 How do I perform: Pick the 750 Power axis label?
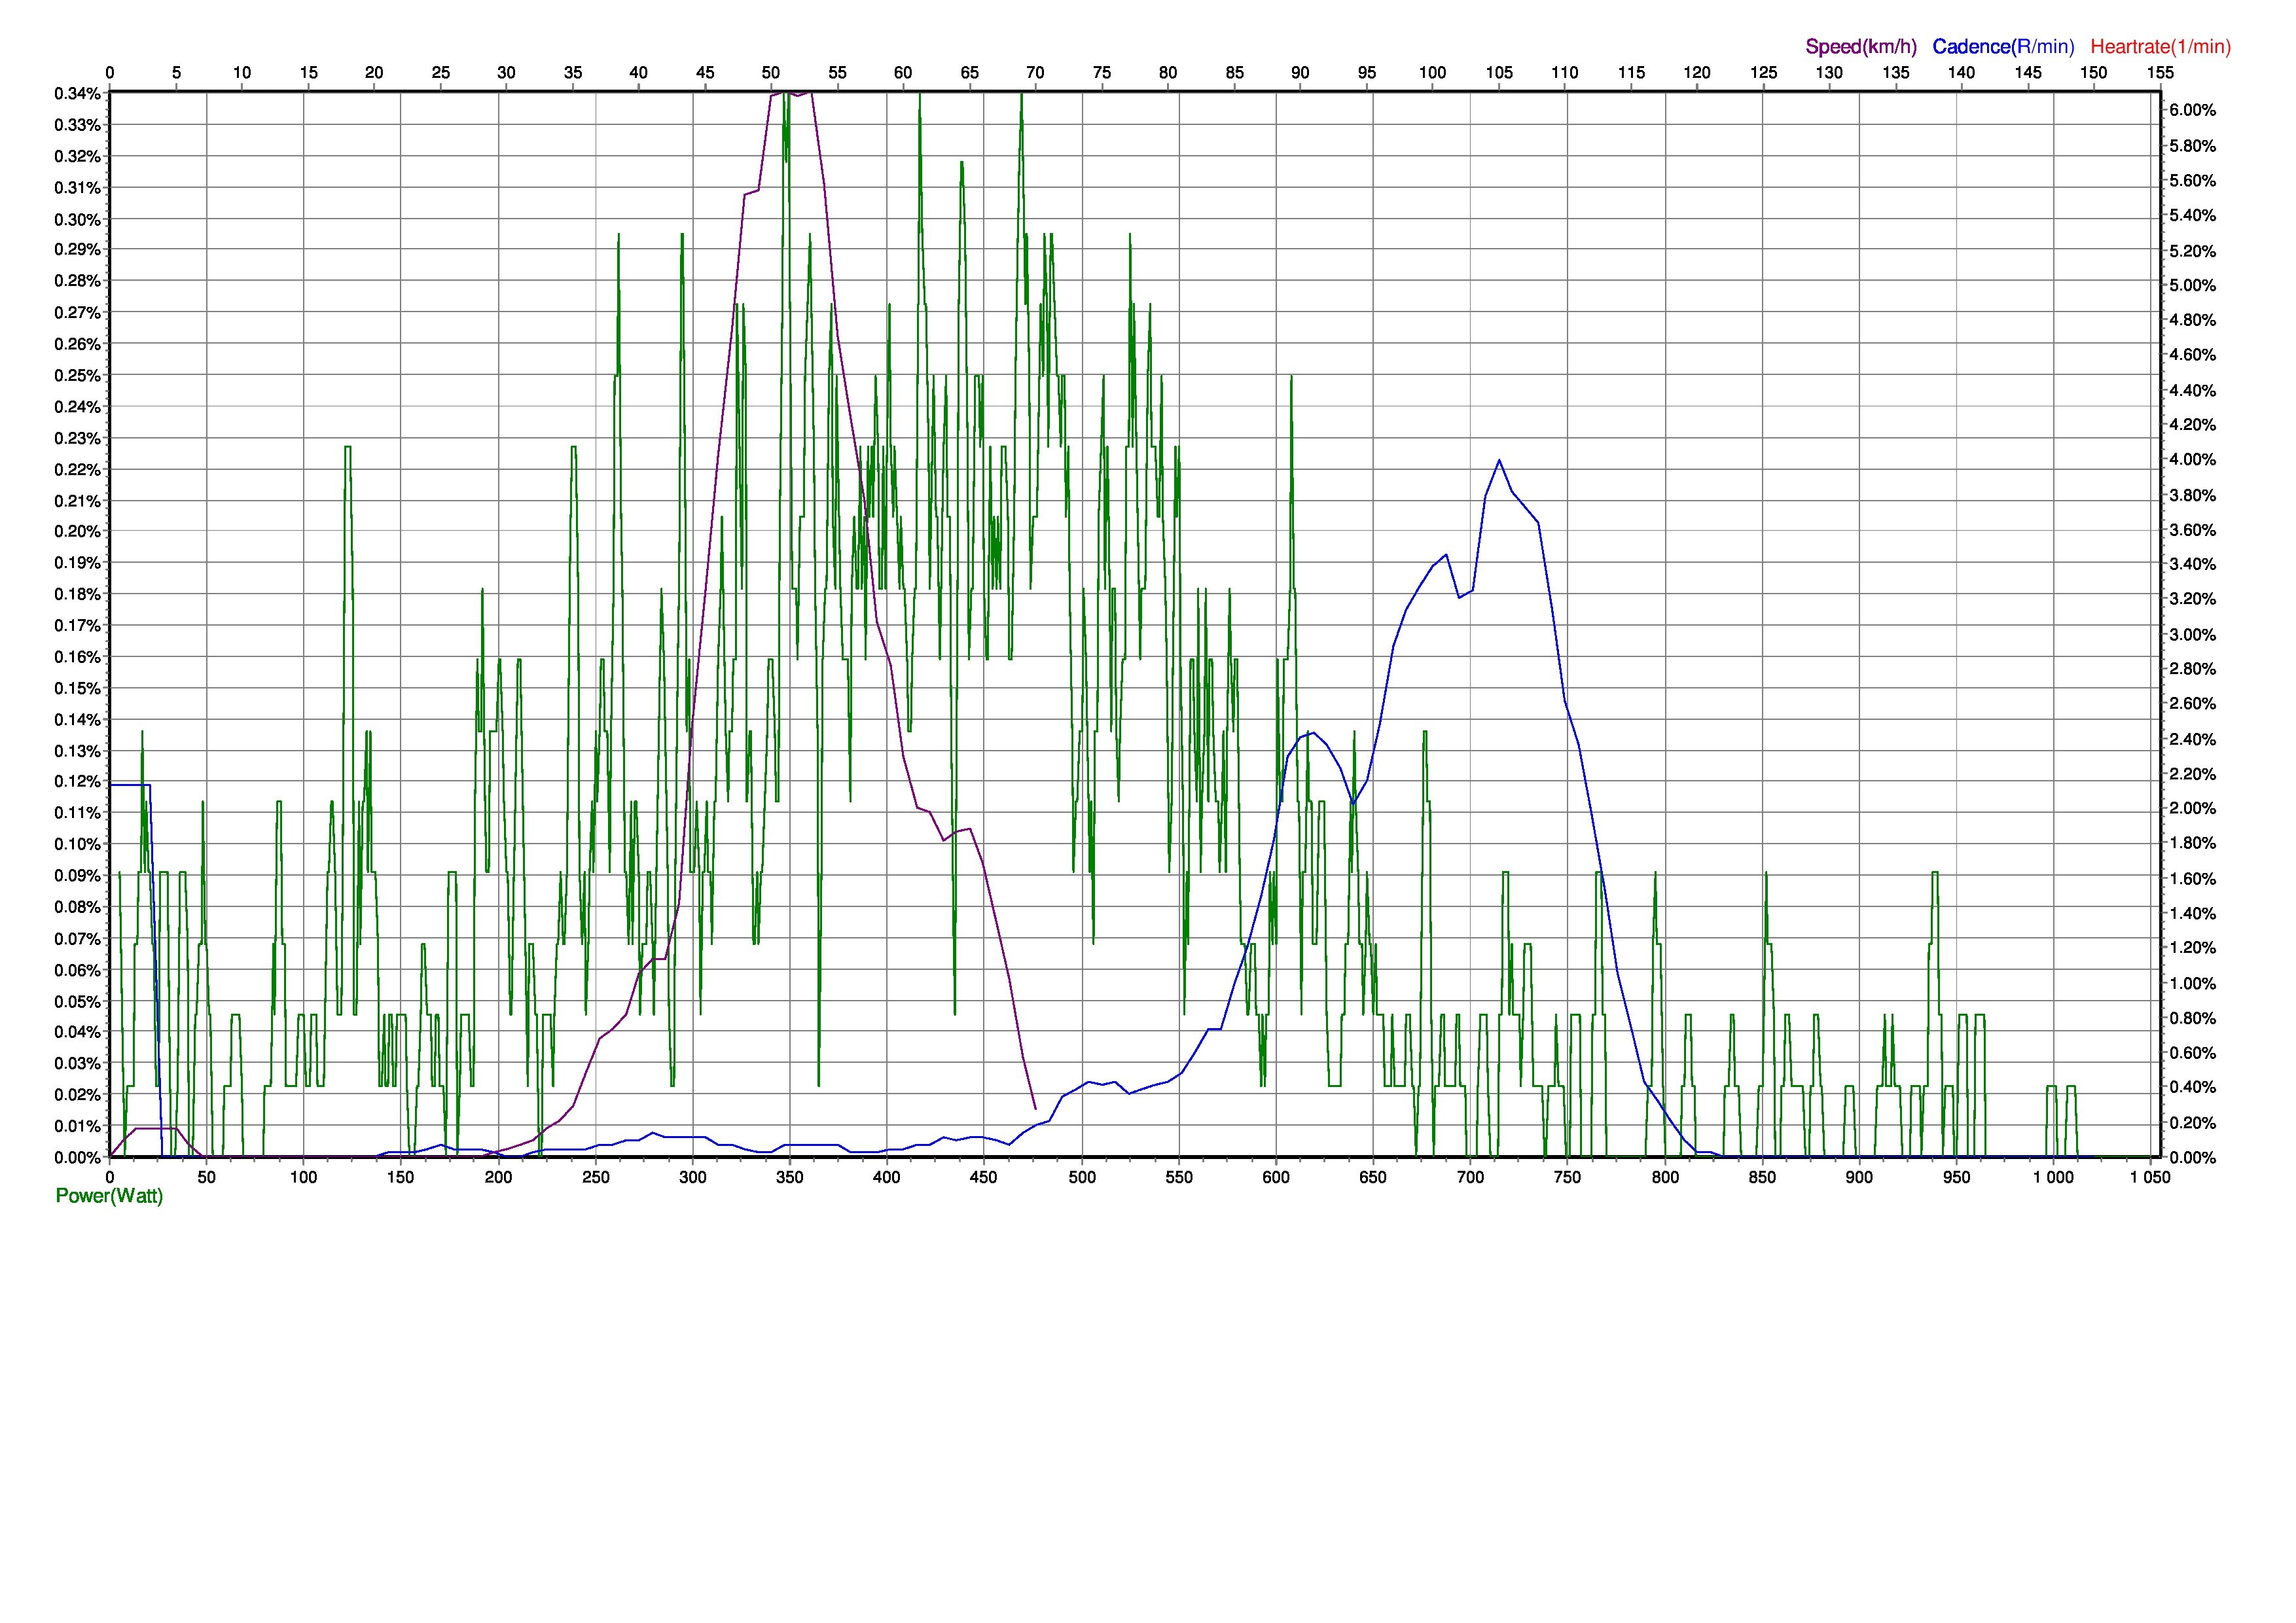1567,1177
